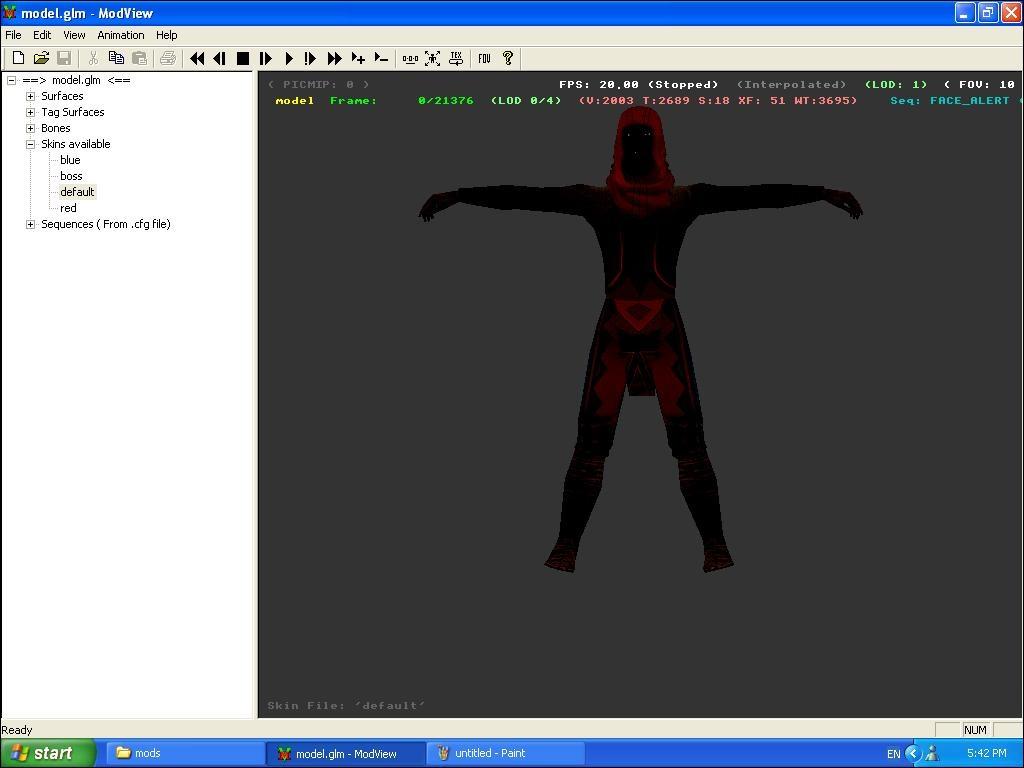Rewind animation to the start
The height and width of the screenshot is (768, 1024).
click(x=197, y=59)
